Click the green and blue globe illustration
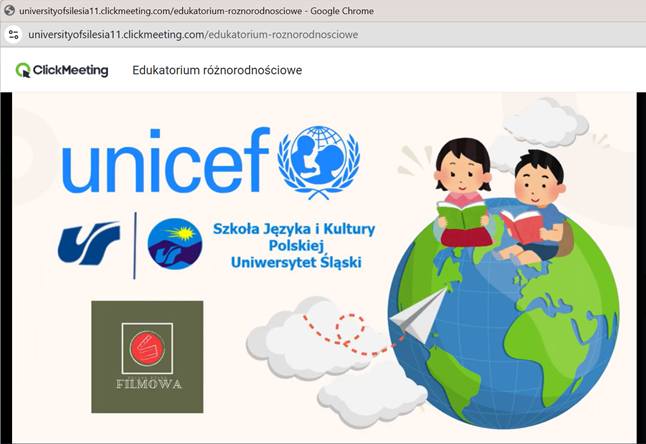646x444 pixels. [x=503, y=313]
